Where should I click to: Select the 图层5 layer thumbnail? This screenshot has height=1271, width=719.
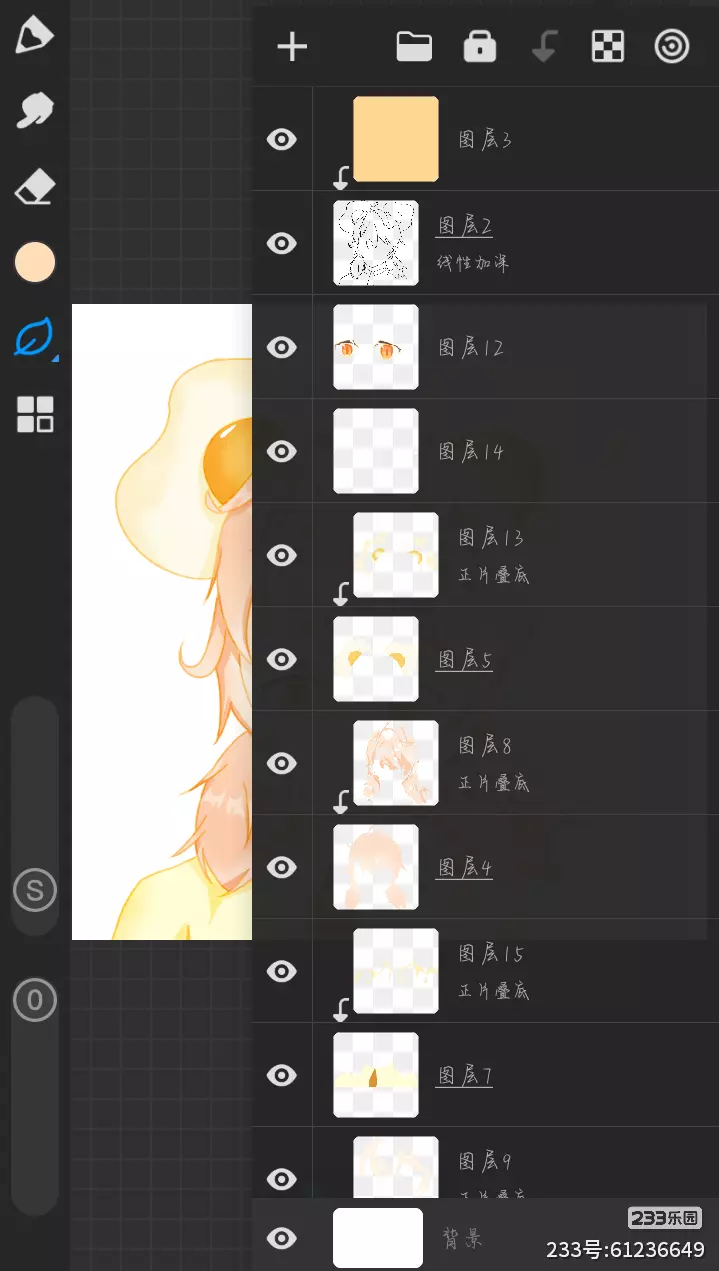pos(376,659)
